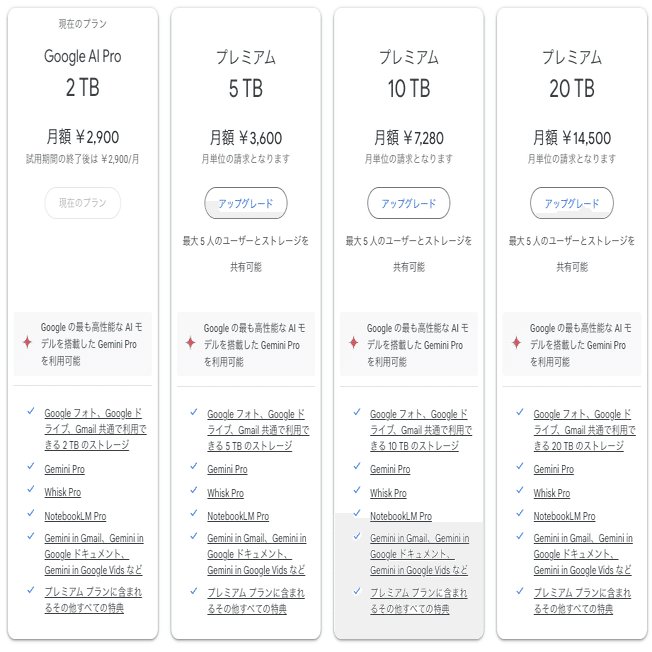652x652 pixels.
Task: Open NotebookLM Pro link in 20 TB plan
Action: tap(564, 516)
